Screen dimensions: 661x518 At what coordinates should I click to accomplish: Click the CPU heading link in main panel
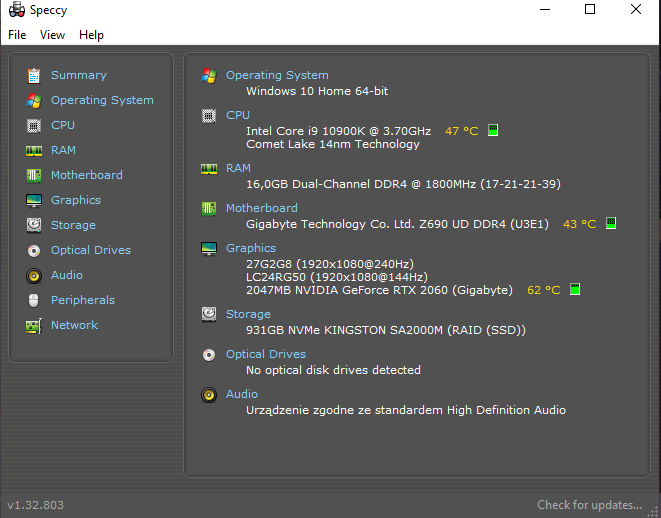[x=238, y=115]
